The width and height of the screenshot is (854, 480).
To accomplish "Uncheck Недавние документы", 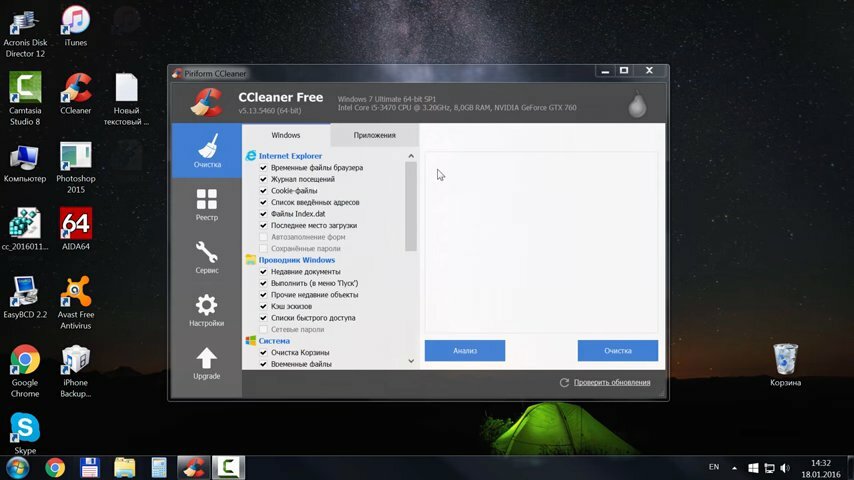I will (x=263, y=271).
